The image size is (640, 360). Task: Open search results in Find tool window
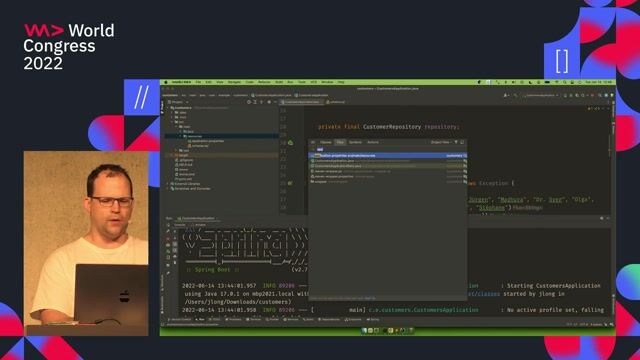(x=462, y=142)
